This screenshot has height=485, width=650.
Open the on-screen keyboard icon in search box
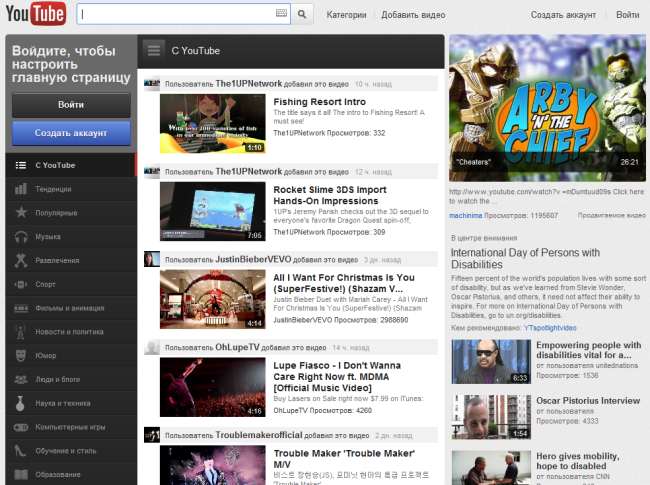(281, 13)
